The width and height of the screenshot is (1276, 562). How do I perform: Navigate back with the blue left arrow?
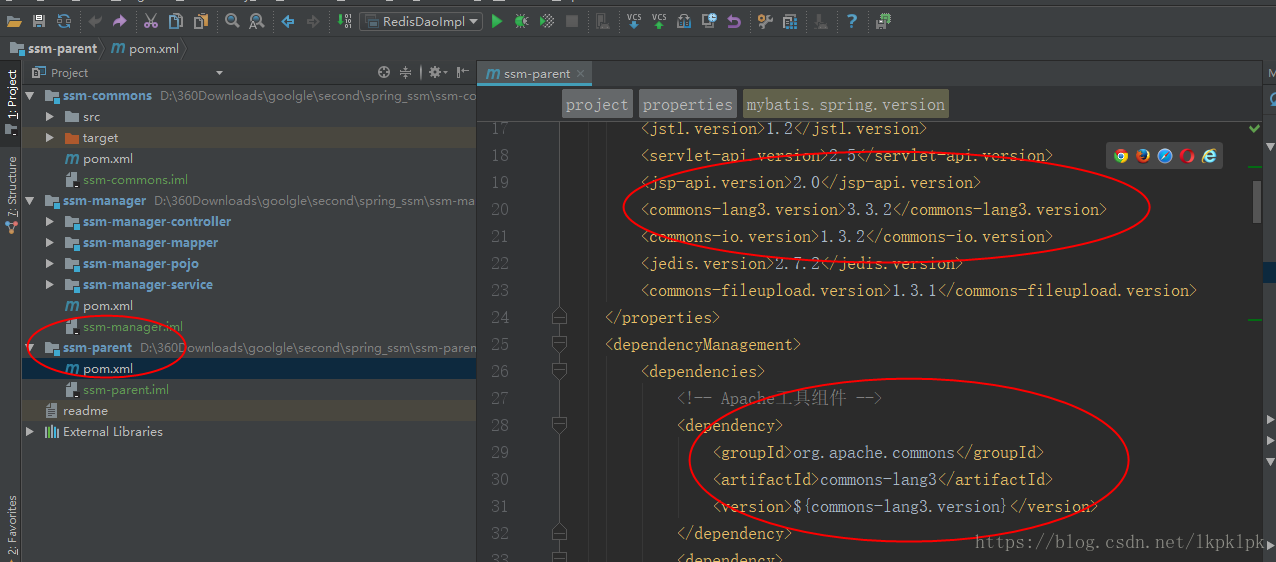click(x=288, y=20)
